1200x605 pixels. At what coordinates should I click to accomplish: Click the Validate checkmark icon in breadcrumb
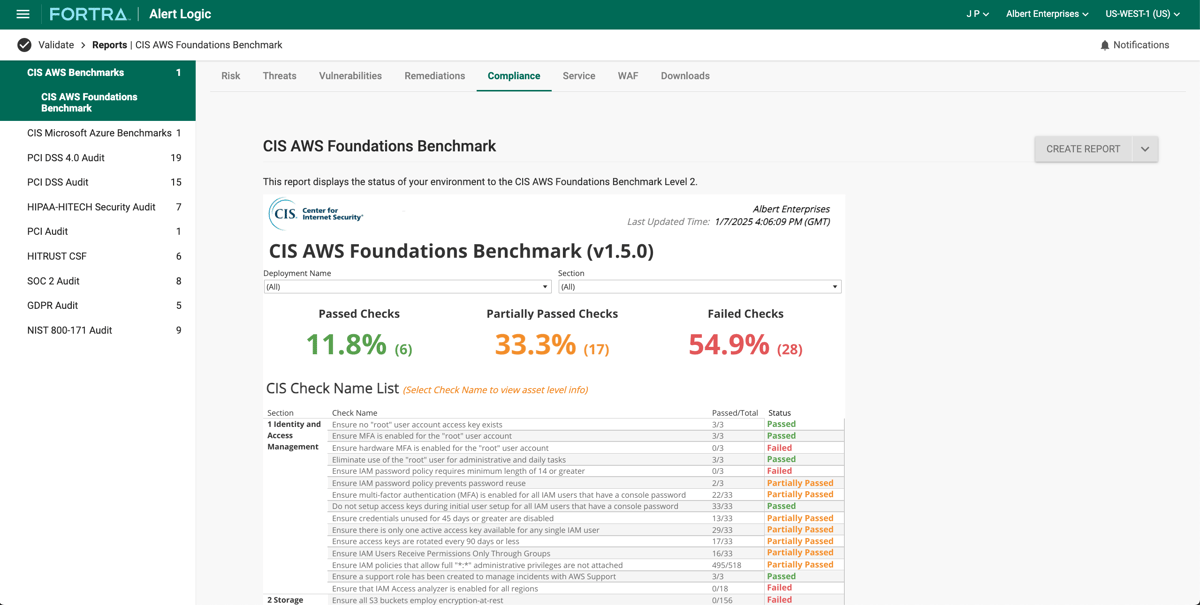[x=23, y=44]
